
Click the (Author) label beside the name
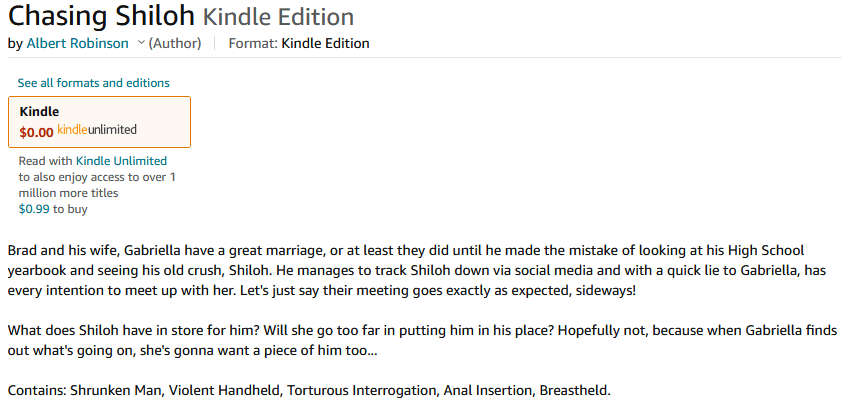click(175, 43)
